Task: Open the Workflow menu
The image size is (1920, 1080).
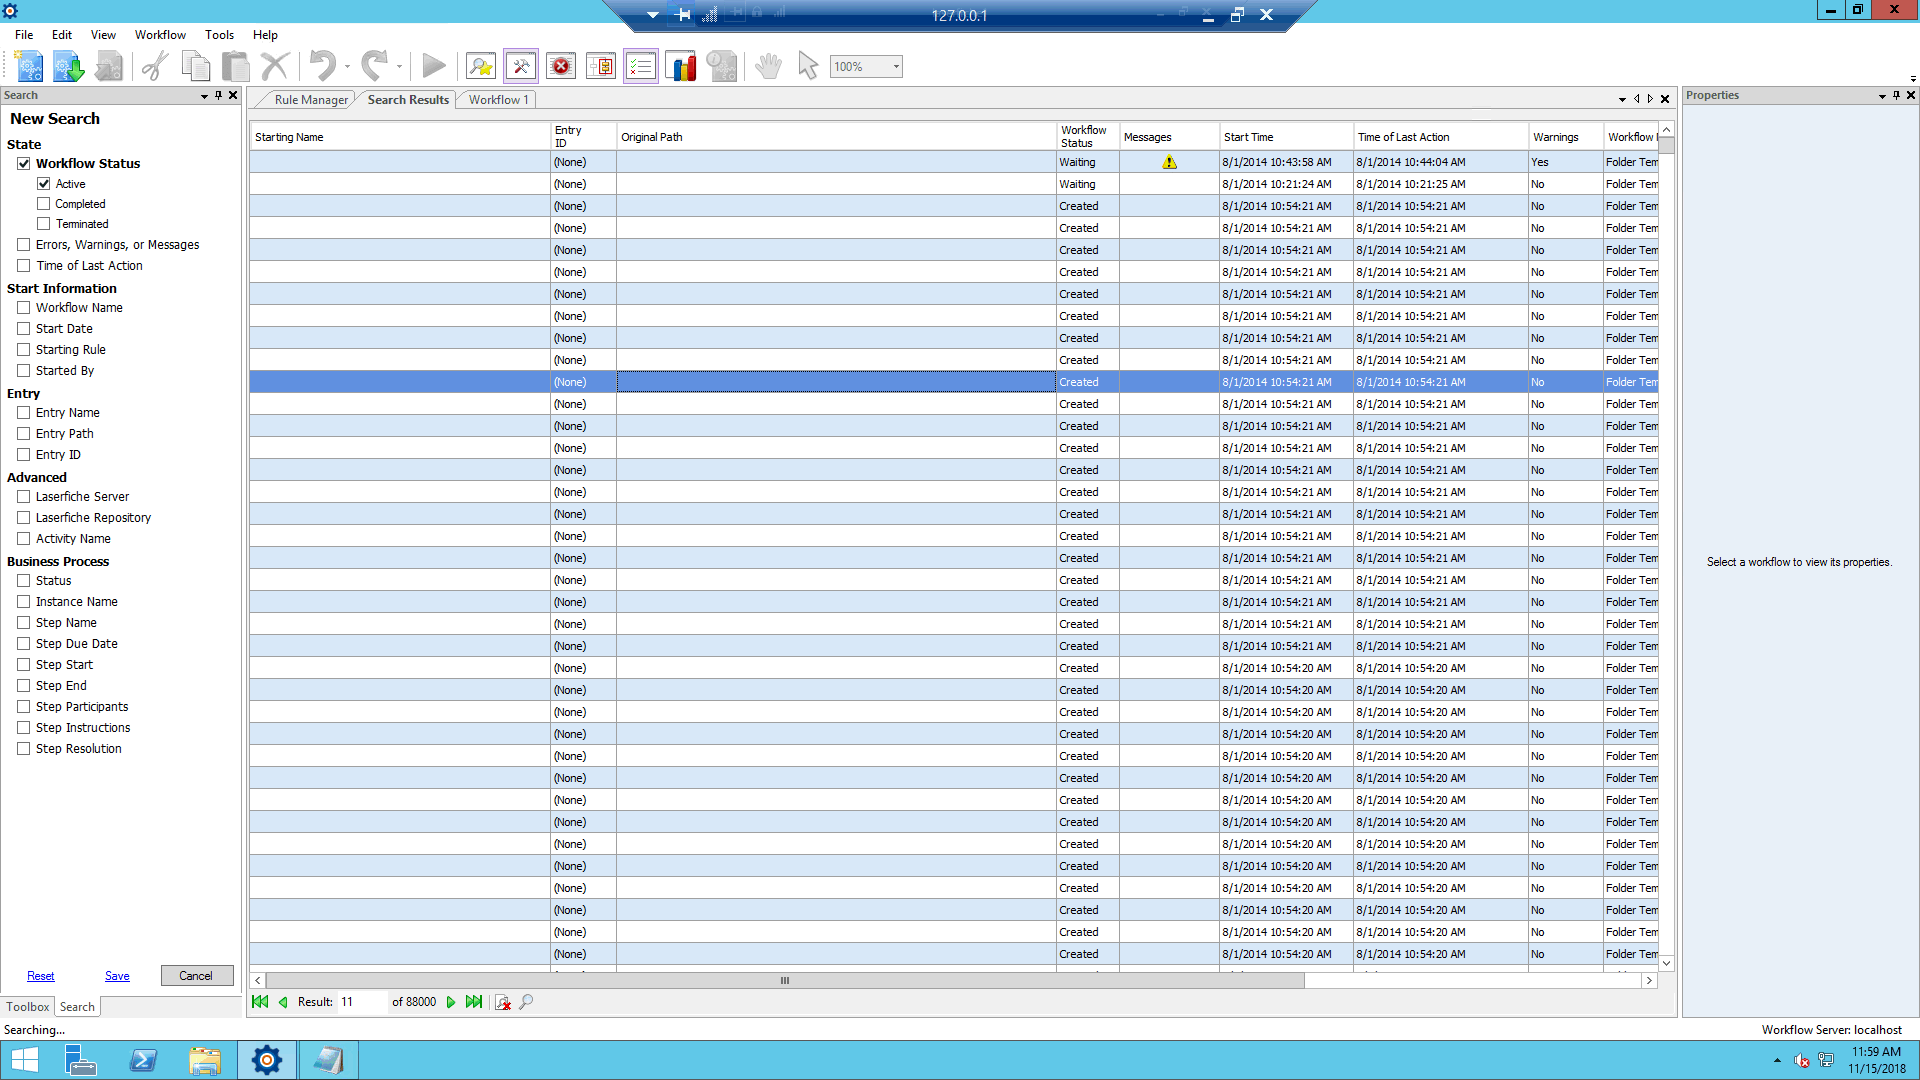Action: click(160, 34)
